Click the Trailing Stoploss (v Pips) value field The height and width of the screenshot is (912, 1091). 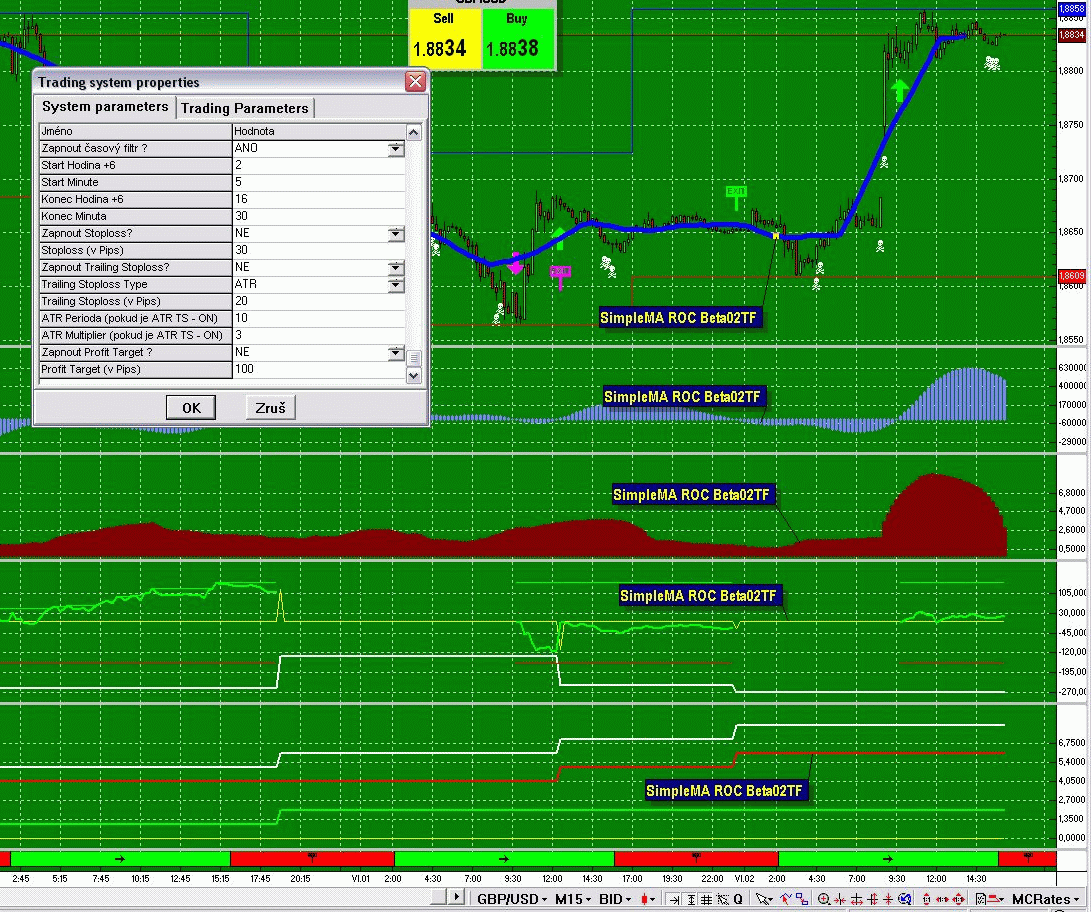pos(319,301)
